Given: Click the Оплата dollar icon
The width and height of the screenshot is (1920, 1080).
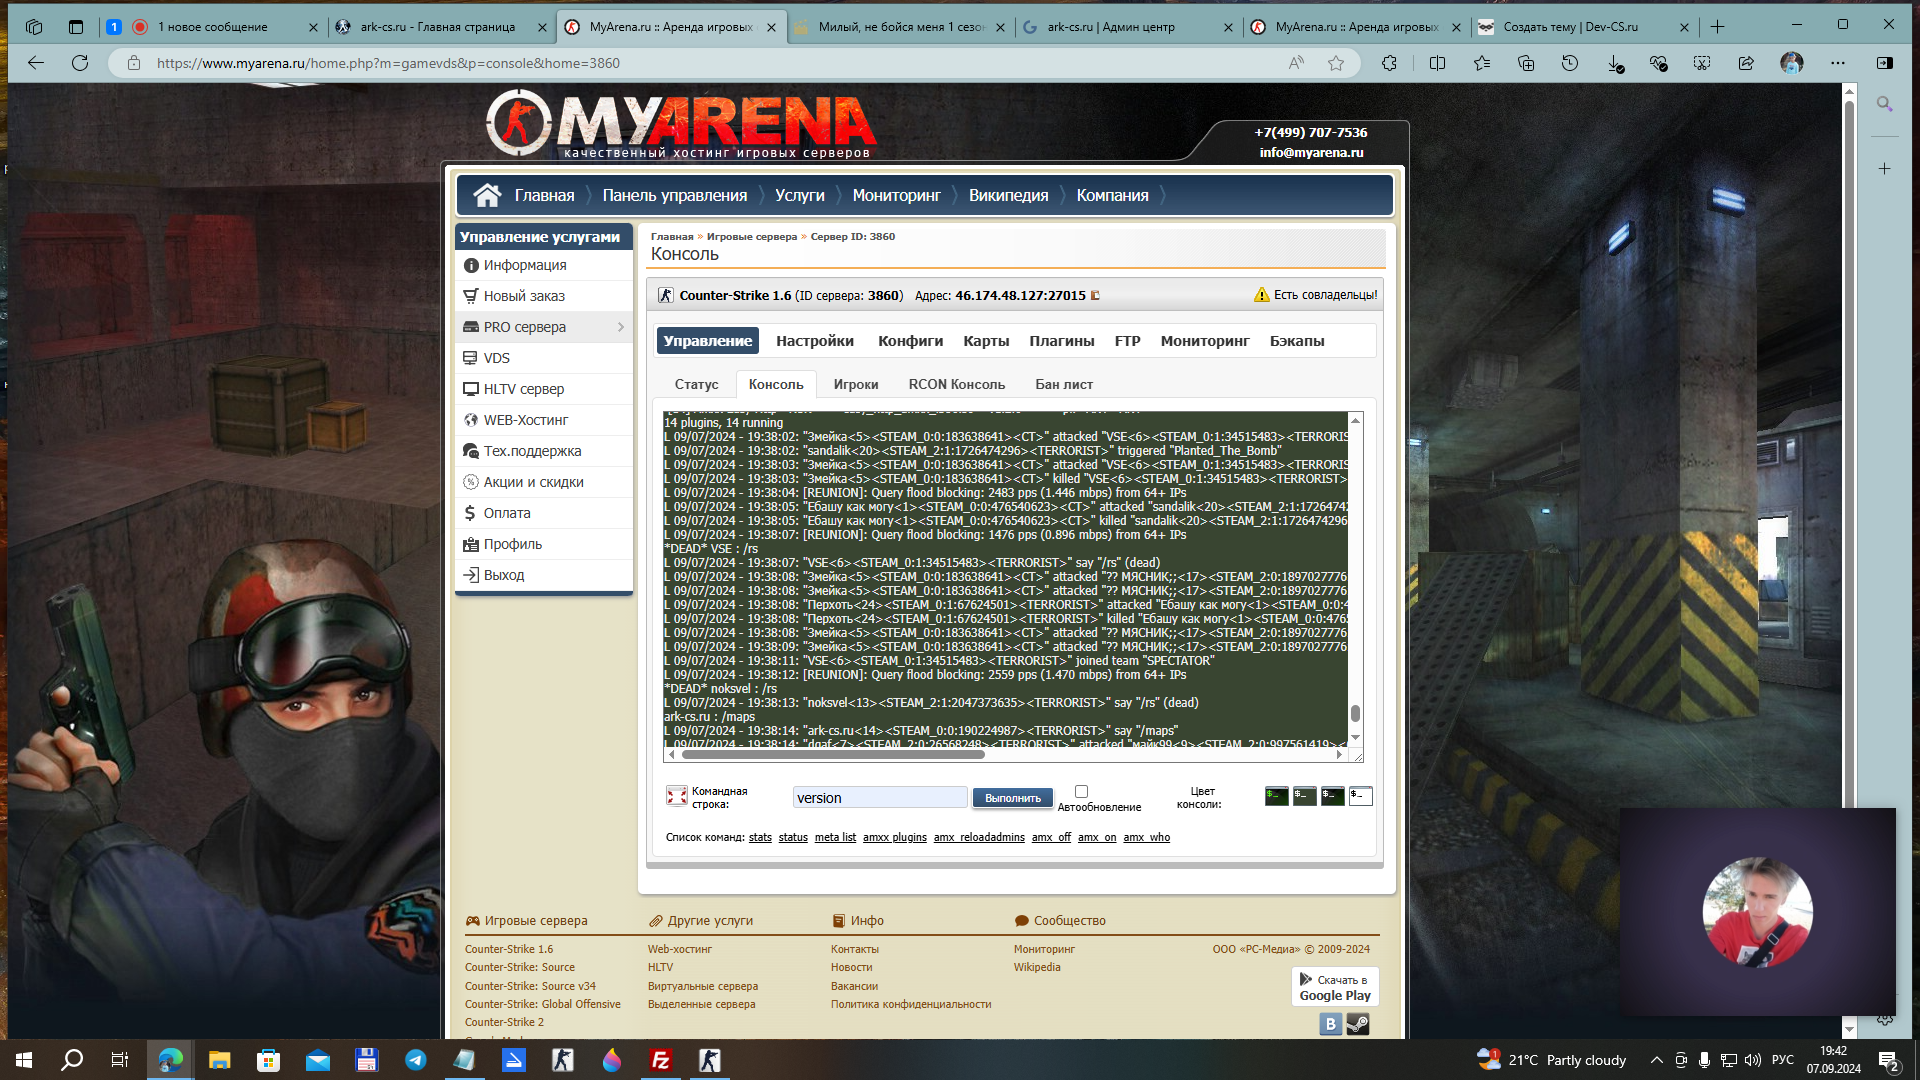Looking at the screenshot, I should 471,513.
